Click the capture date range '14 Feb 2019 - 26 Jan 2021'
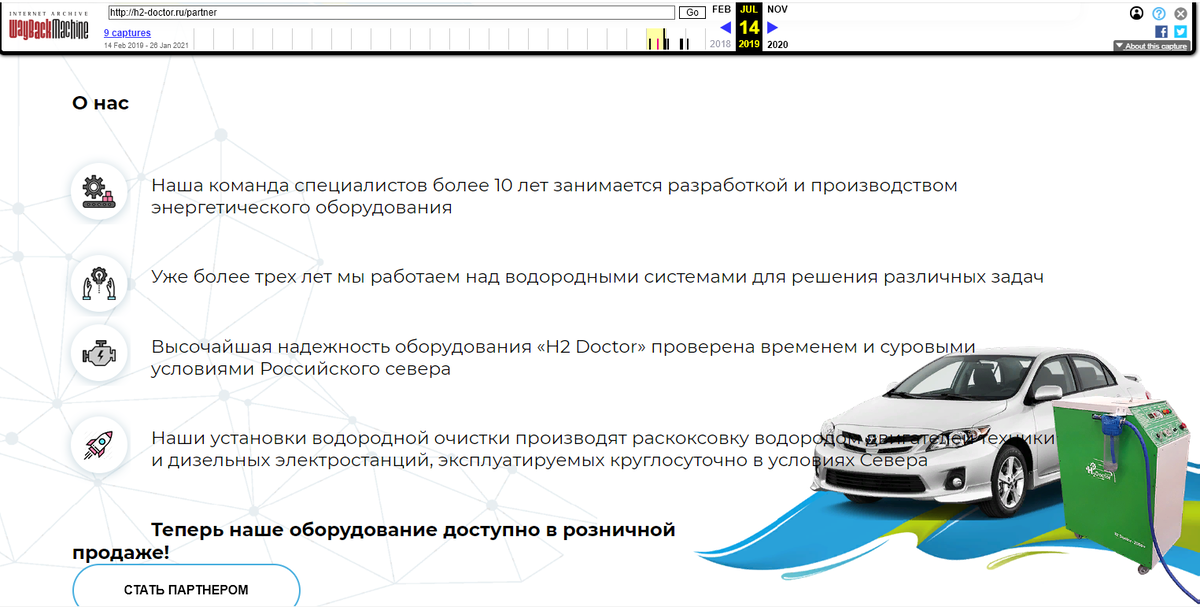Viewport: 1200px width, 607px height. pyautogui.click(x=146, y=45)
